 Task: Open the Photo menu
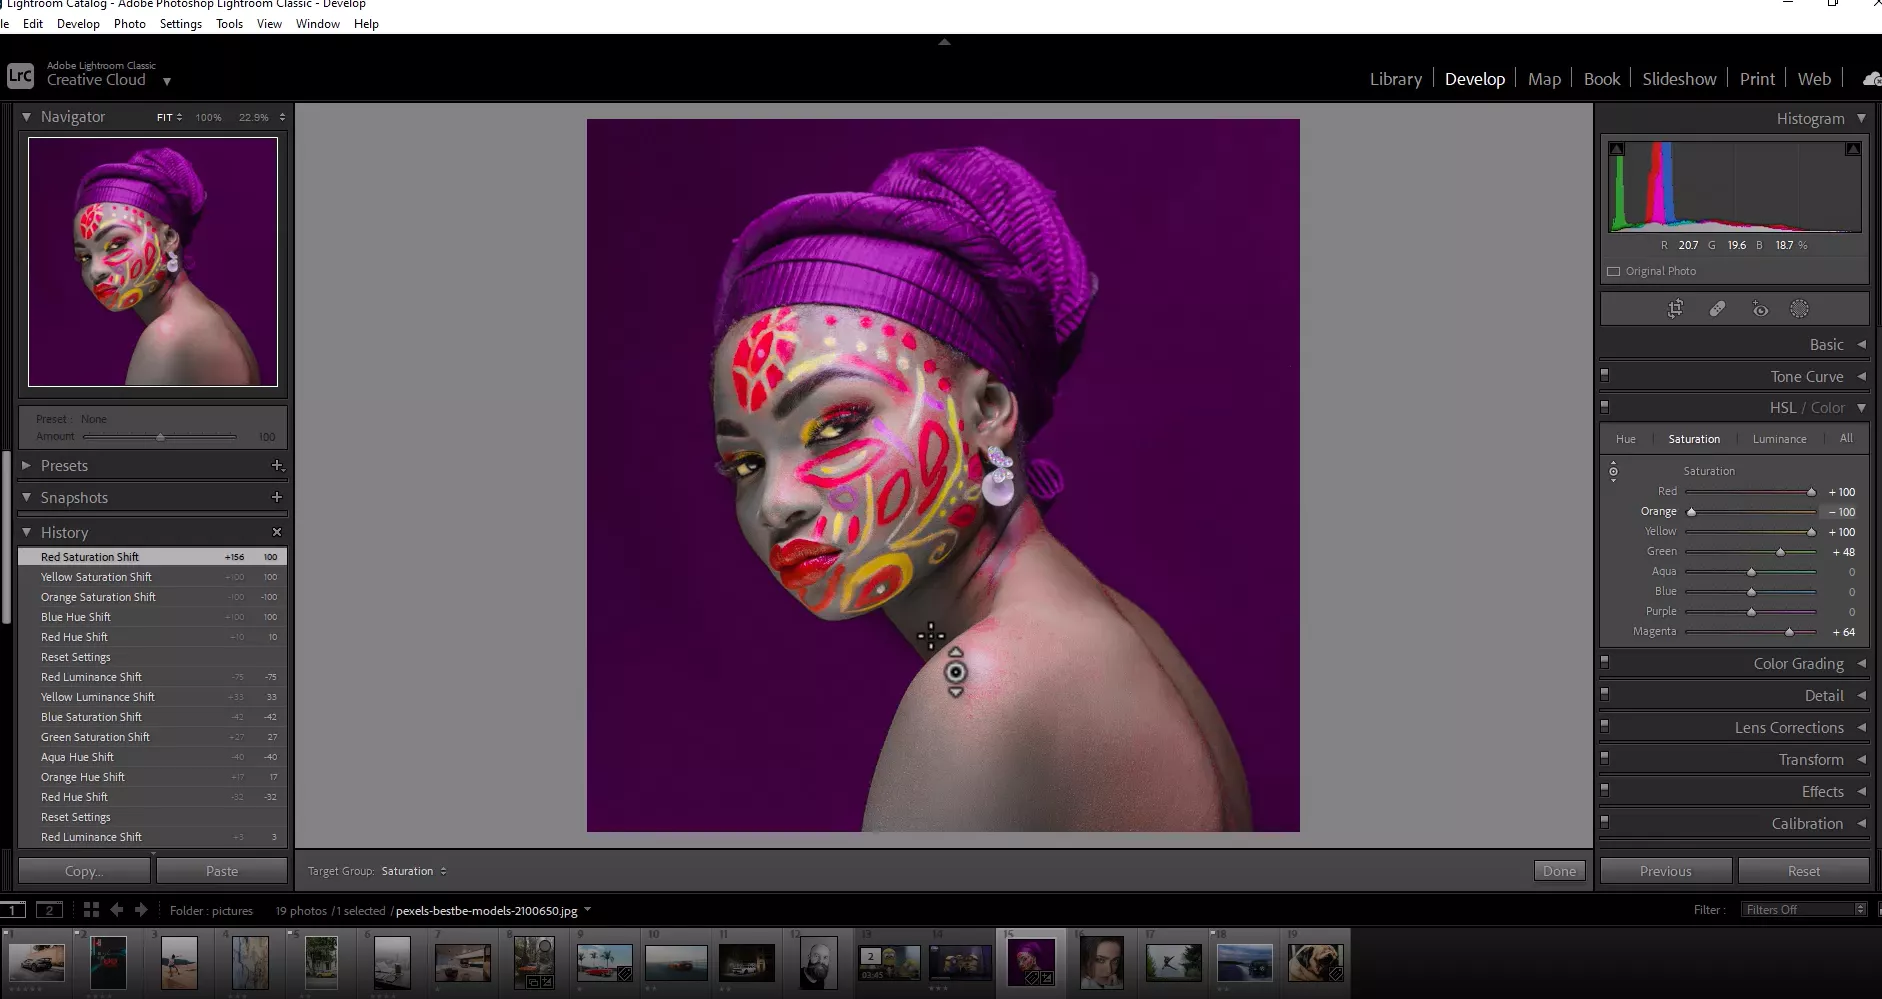[129, 23]
